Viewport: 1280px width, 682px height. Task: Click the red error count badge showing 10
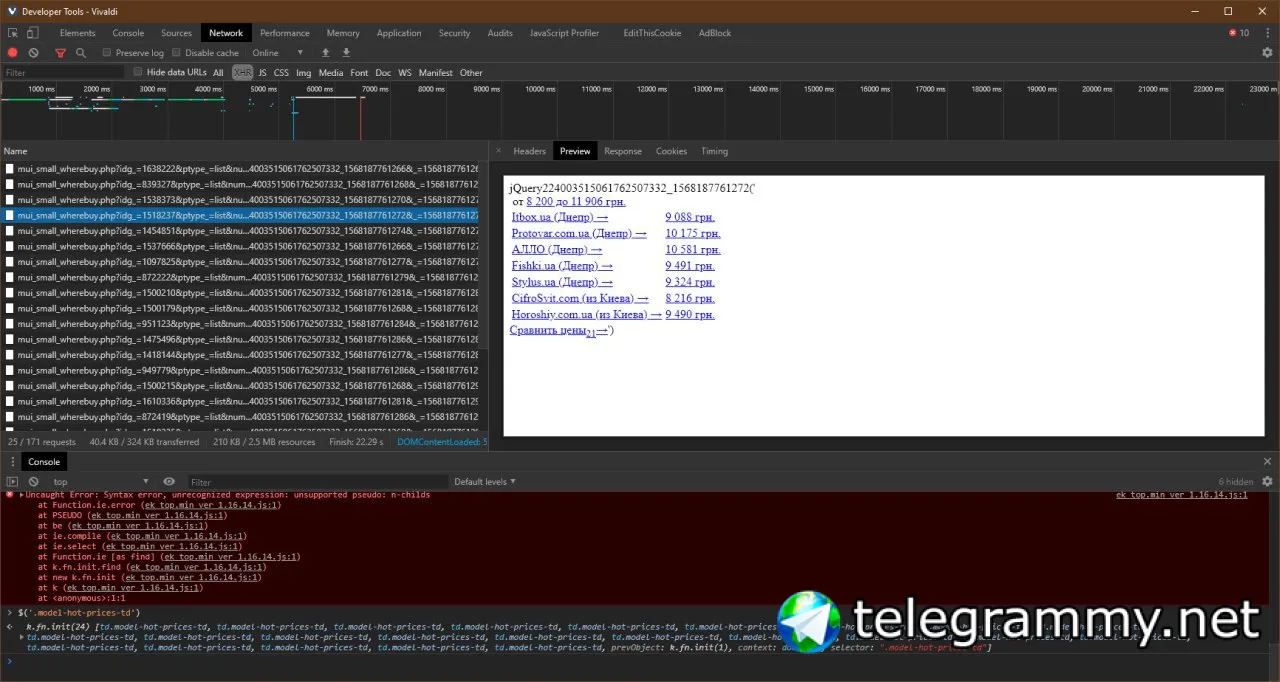point(1239,33)
